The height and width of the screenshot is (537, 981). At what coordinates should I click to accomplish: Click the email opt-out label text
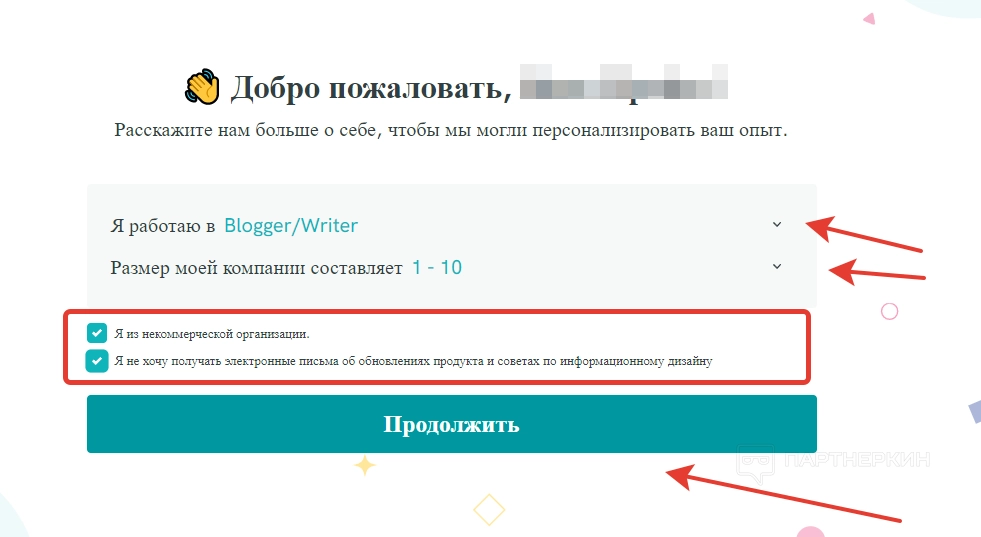(x=413, y=361)
